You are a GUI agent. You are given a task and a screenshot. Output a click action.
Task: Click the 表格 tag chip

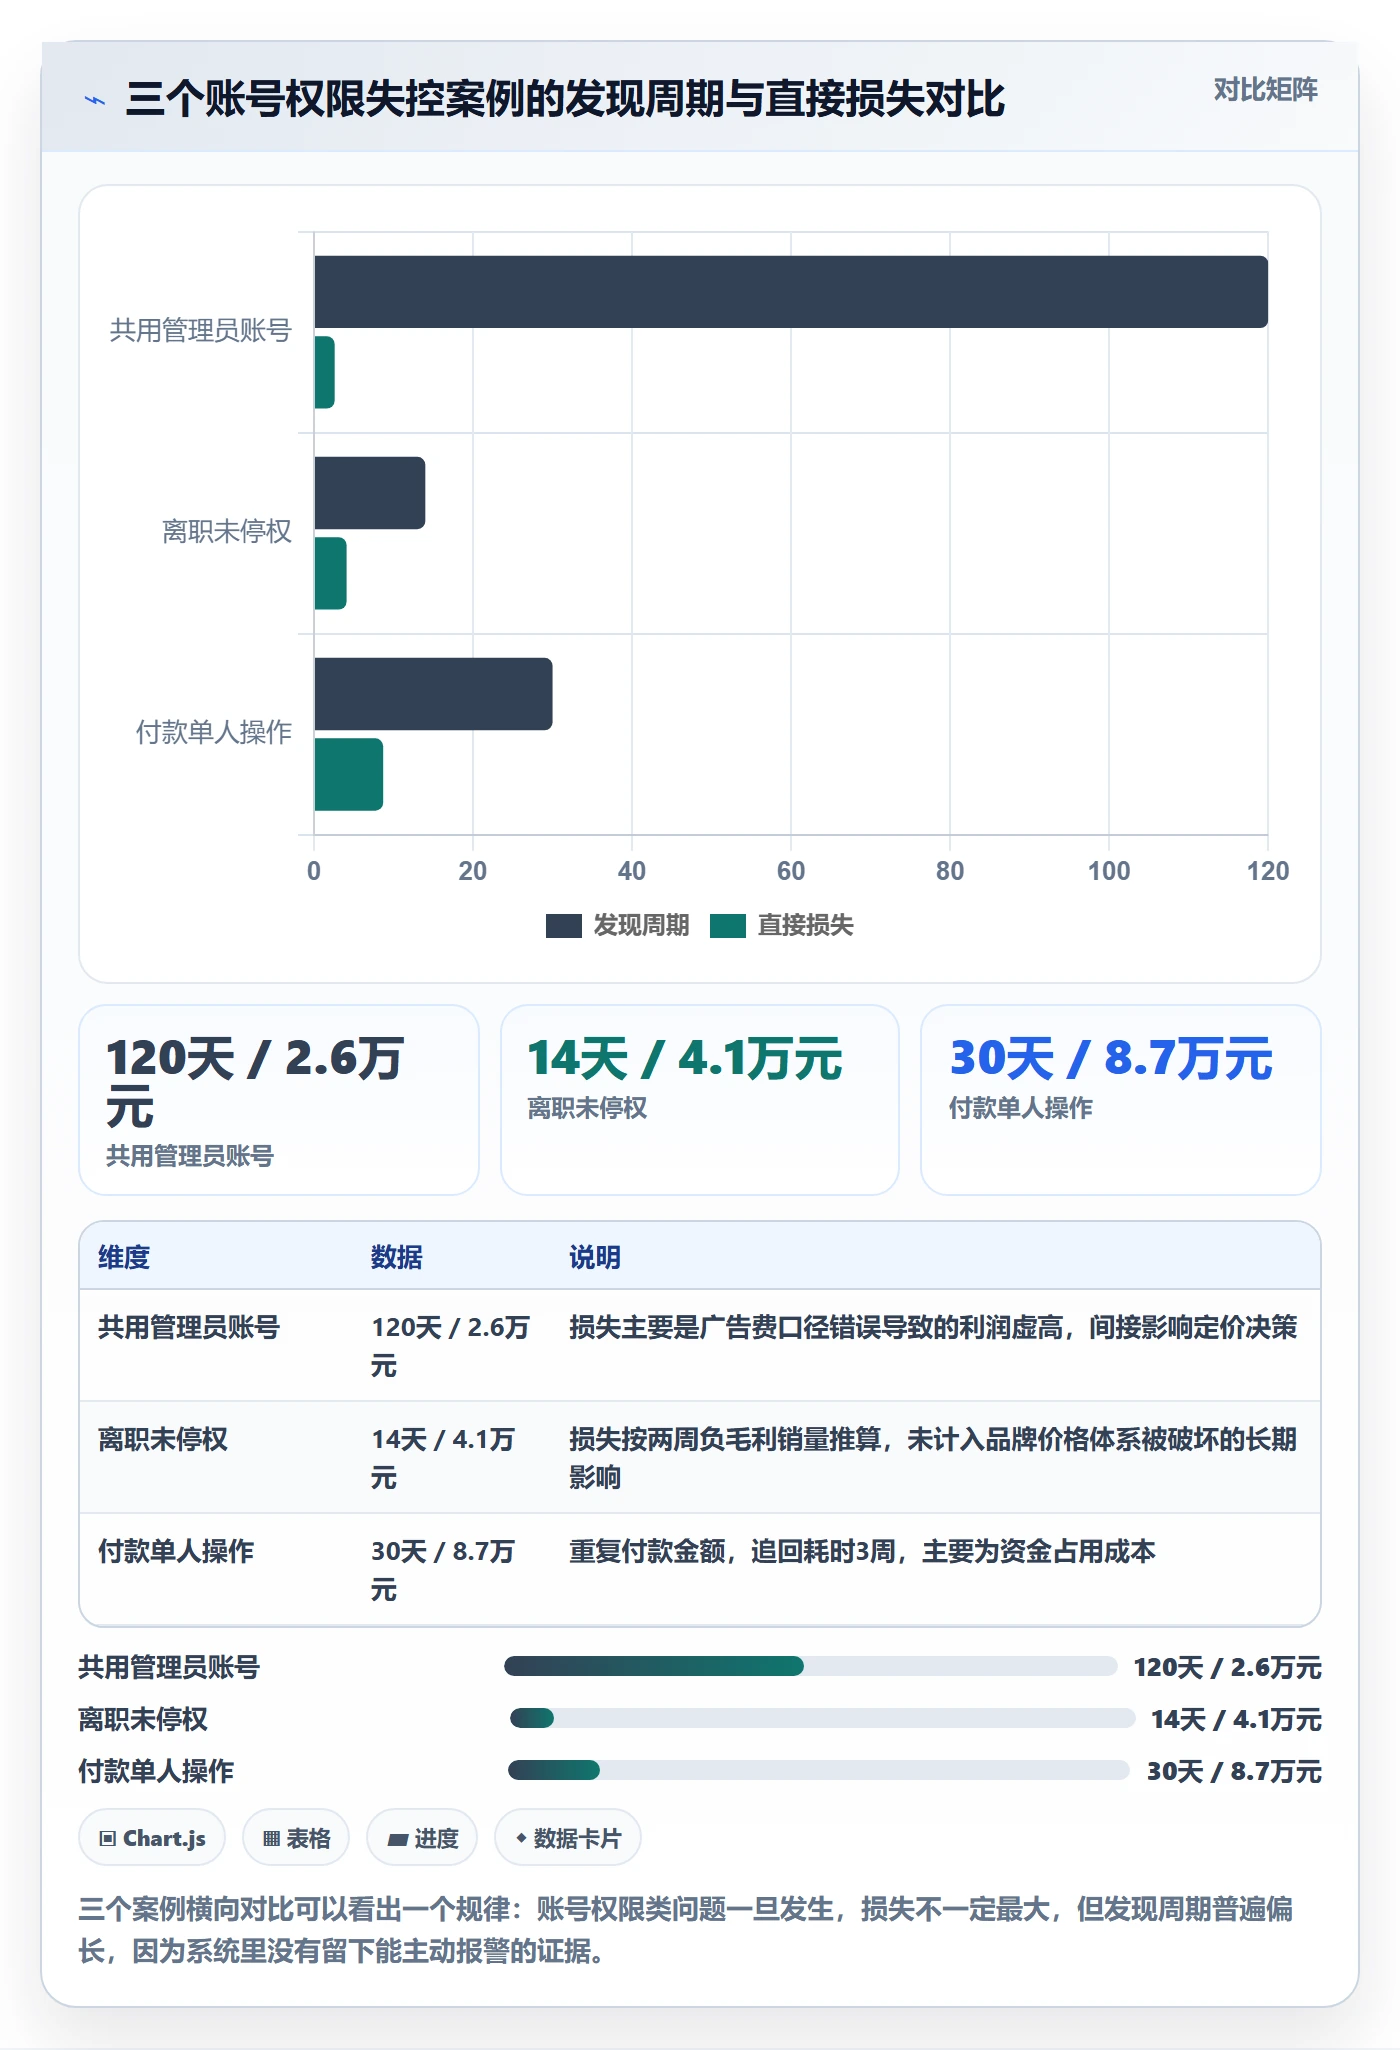pyautogui.click(x=296, y=1838)
